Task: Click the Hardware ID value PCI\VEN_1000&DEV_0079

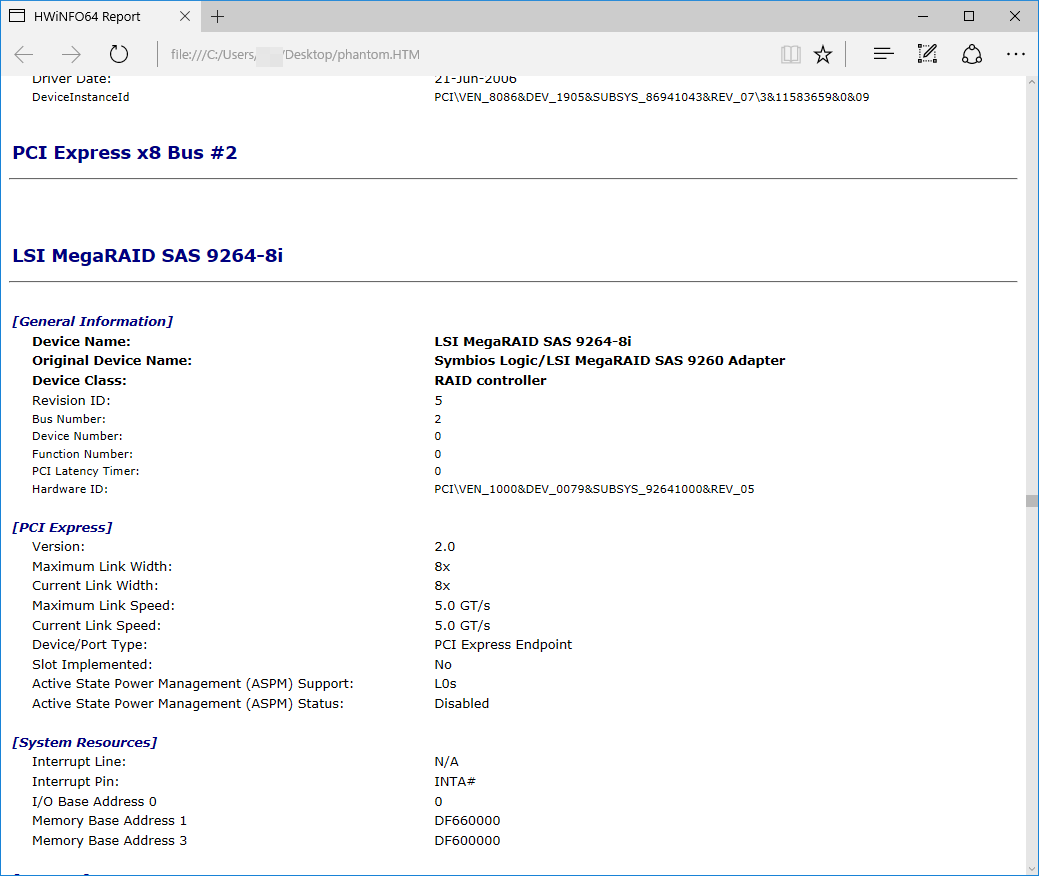Action: (x=594, y=489)
